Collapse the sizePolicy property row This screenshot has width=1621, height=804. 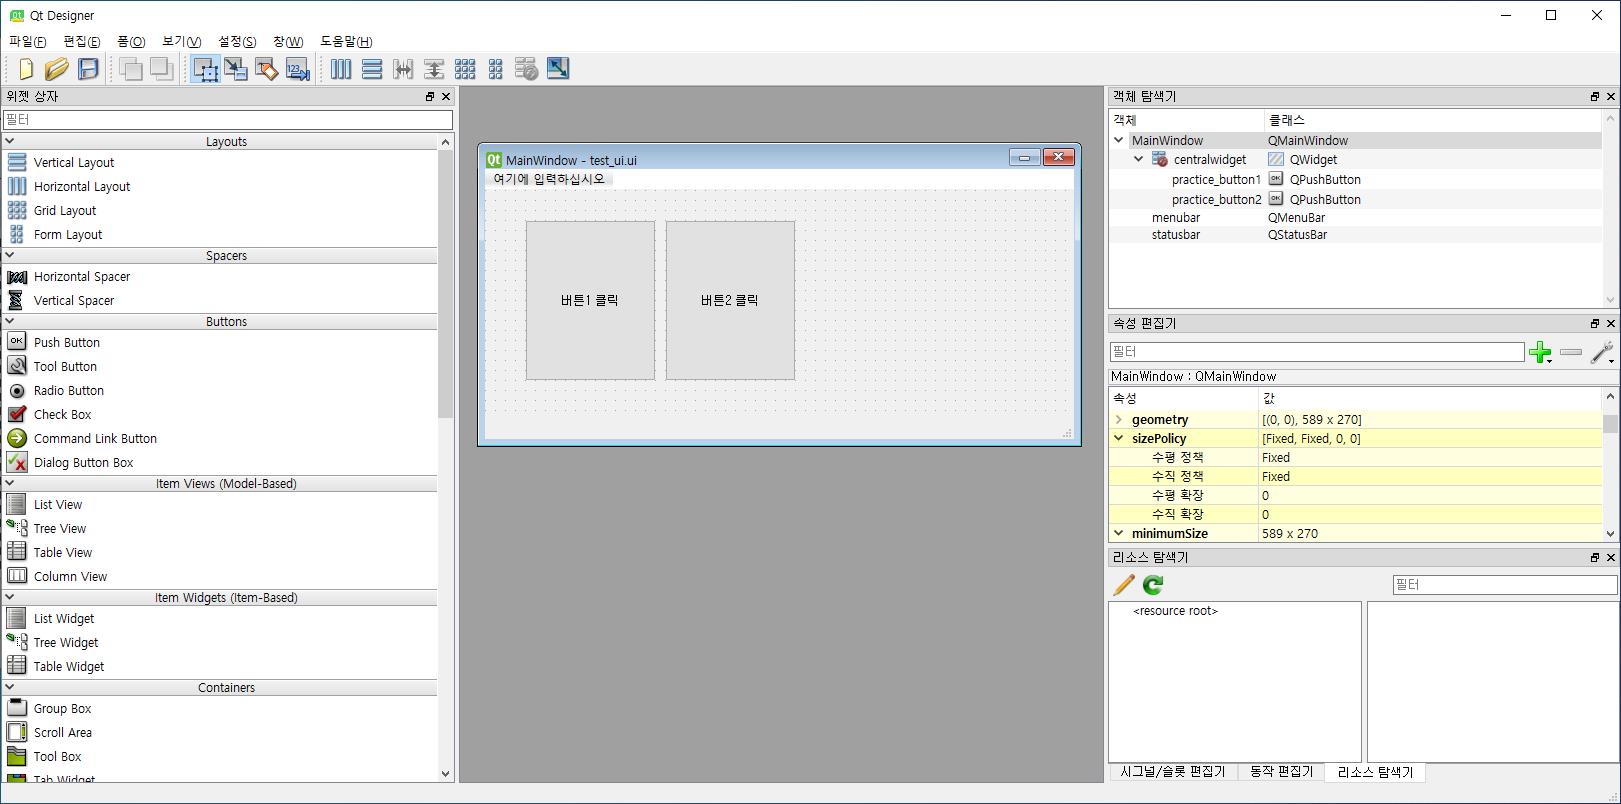pos(1119,438)
